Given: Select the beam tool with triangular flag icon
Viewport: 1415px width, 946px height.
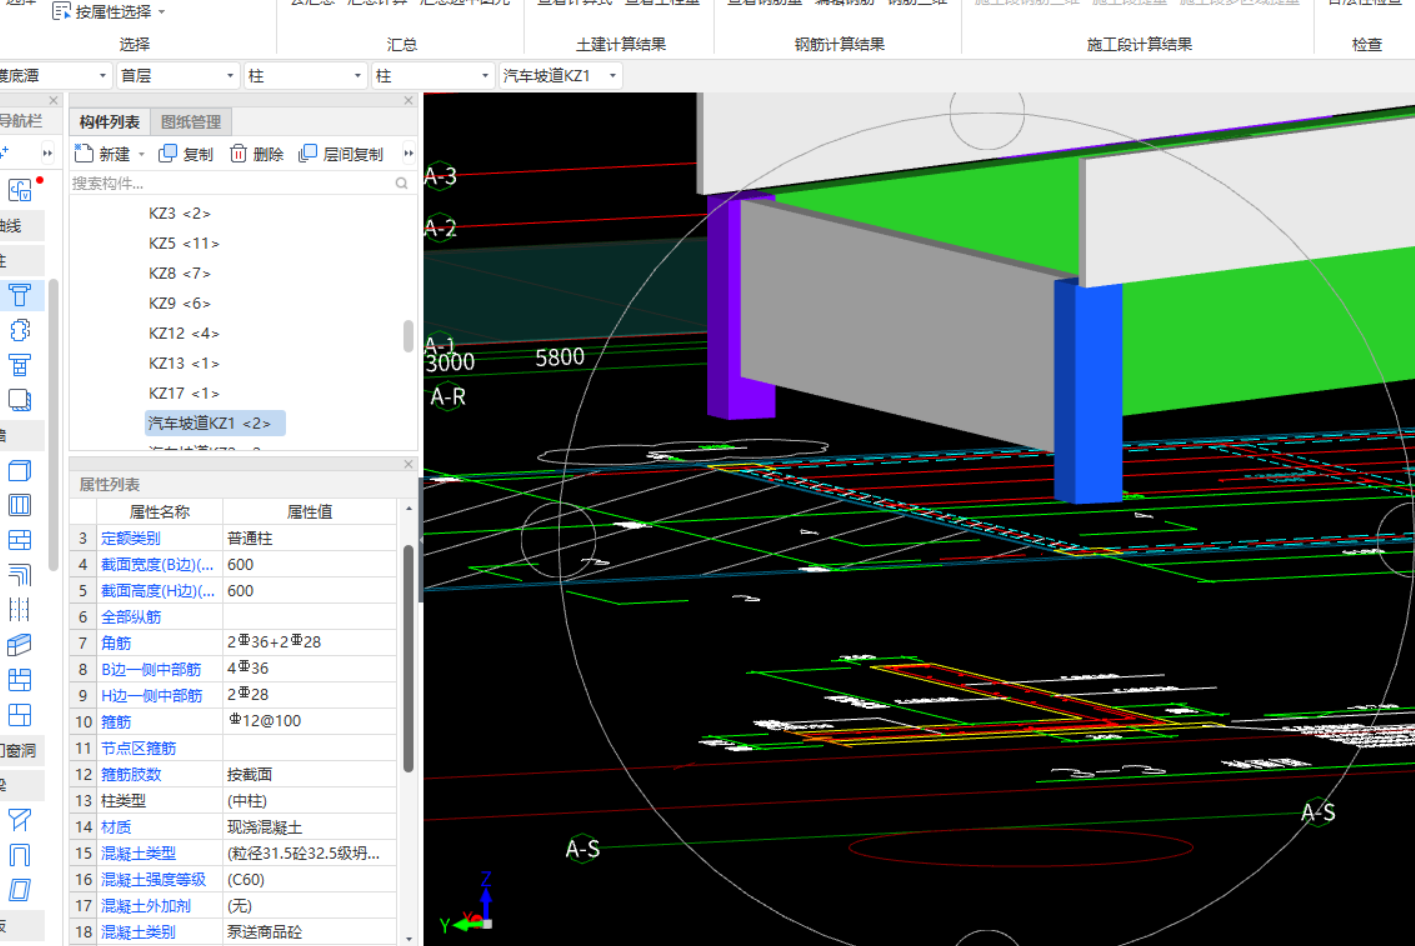Looking at the screenshot, I should point(19,820).
